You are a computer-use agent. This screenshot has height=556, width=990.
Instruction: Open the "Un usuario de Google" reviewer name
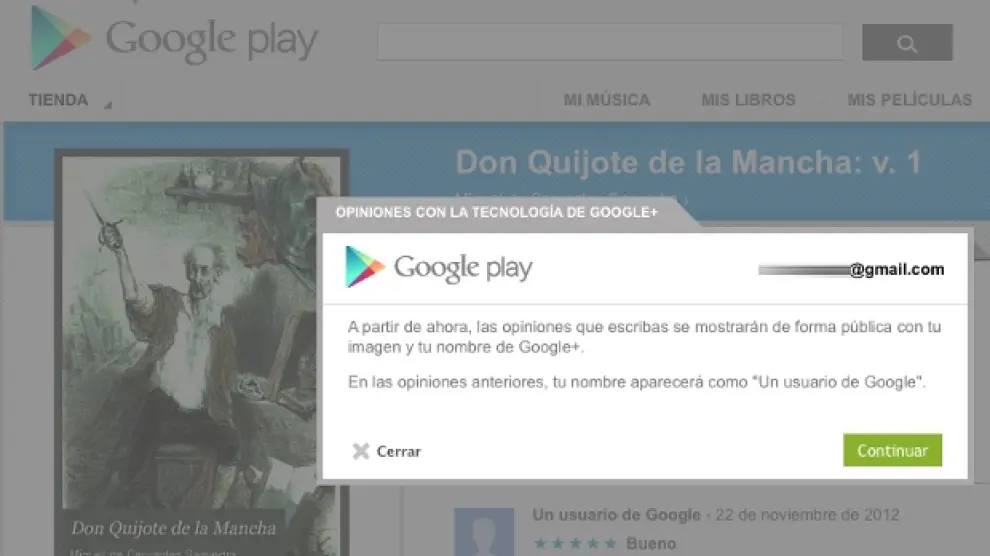pyautogui.click(x=616, y=515)
